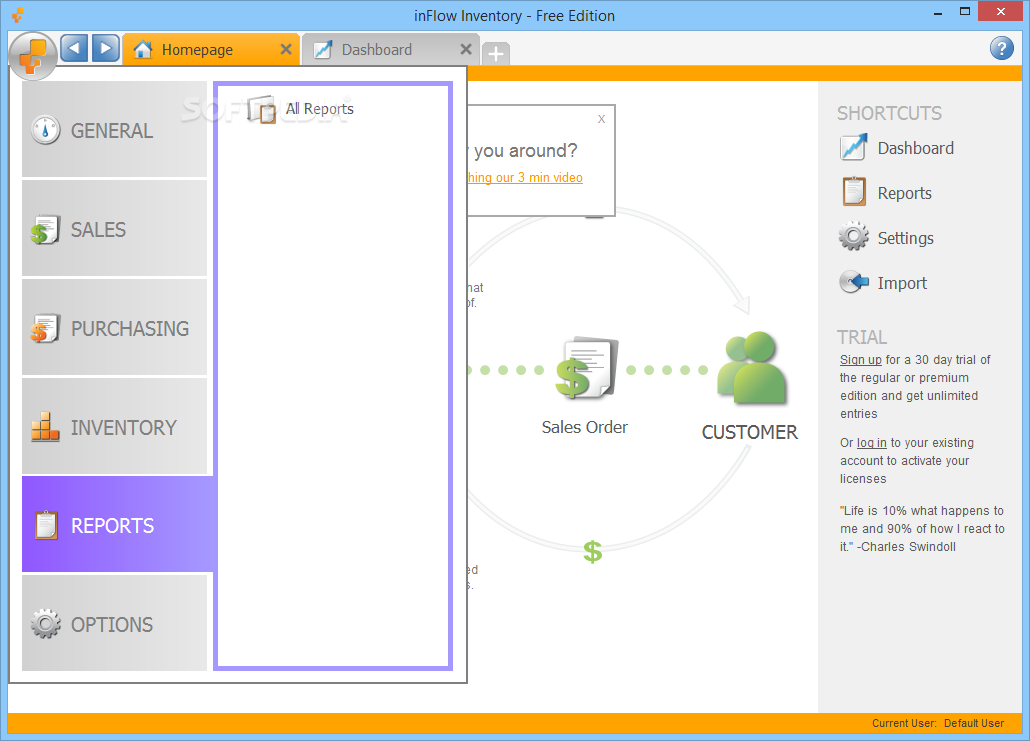The image size is (1030, 741).
Task: Dismiss the tour popup with x
Action: (601, 119)
